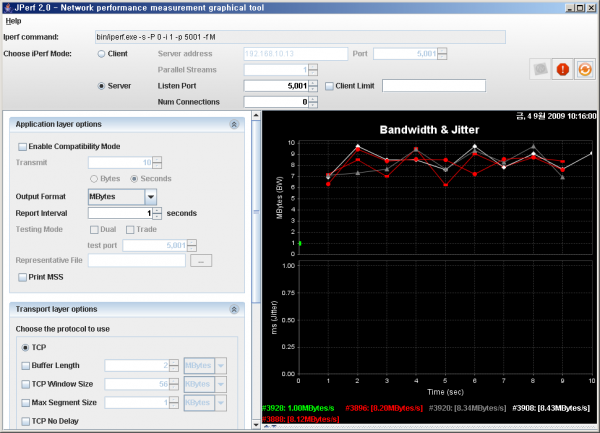600x433 pixels.
Task: Click the red Stop IPerf icon
Action: [562, 69]
